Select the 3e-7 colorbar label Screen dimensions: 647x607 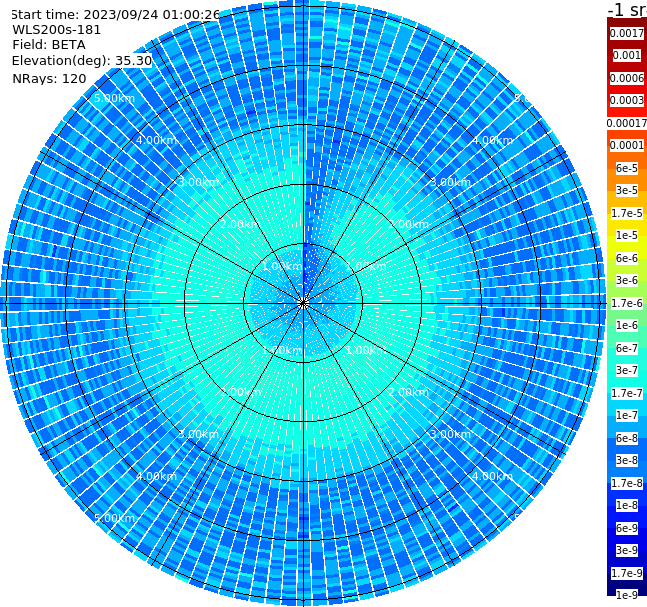627,370
